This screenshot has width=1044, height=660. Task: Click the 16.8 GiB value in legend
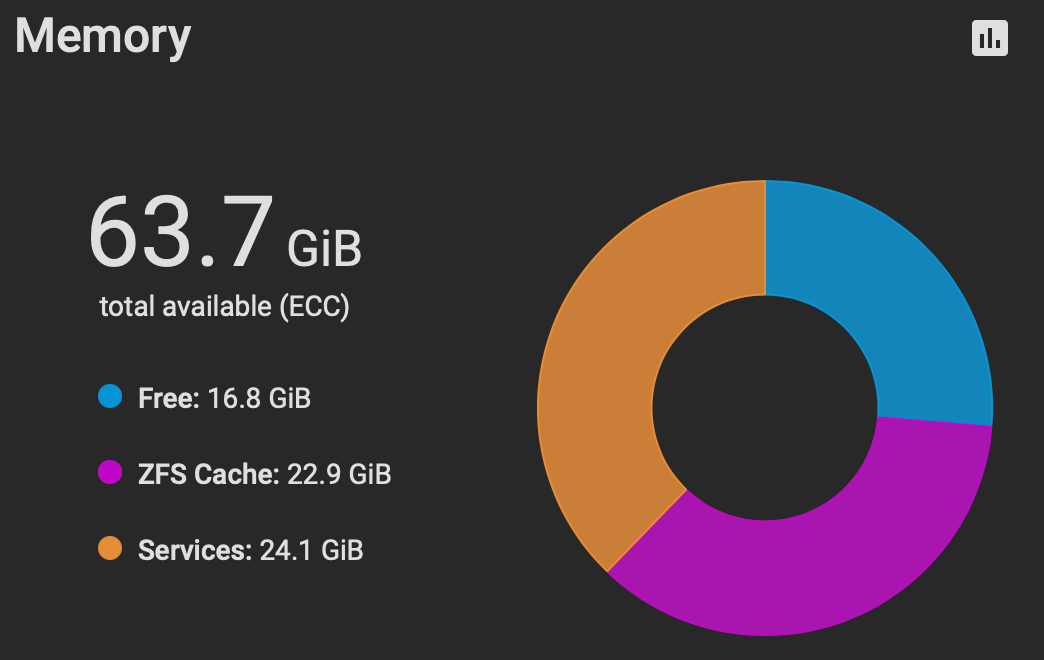click(x=259, y=398)
